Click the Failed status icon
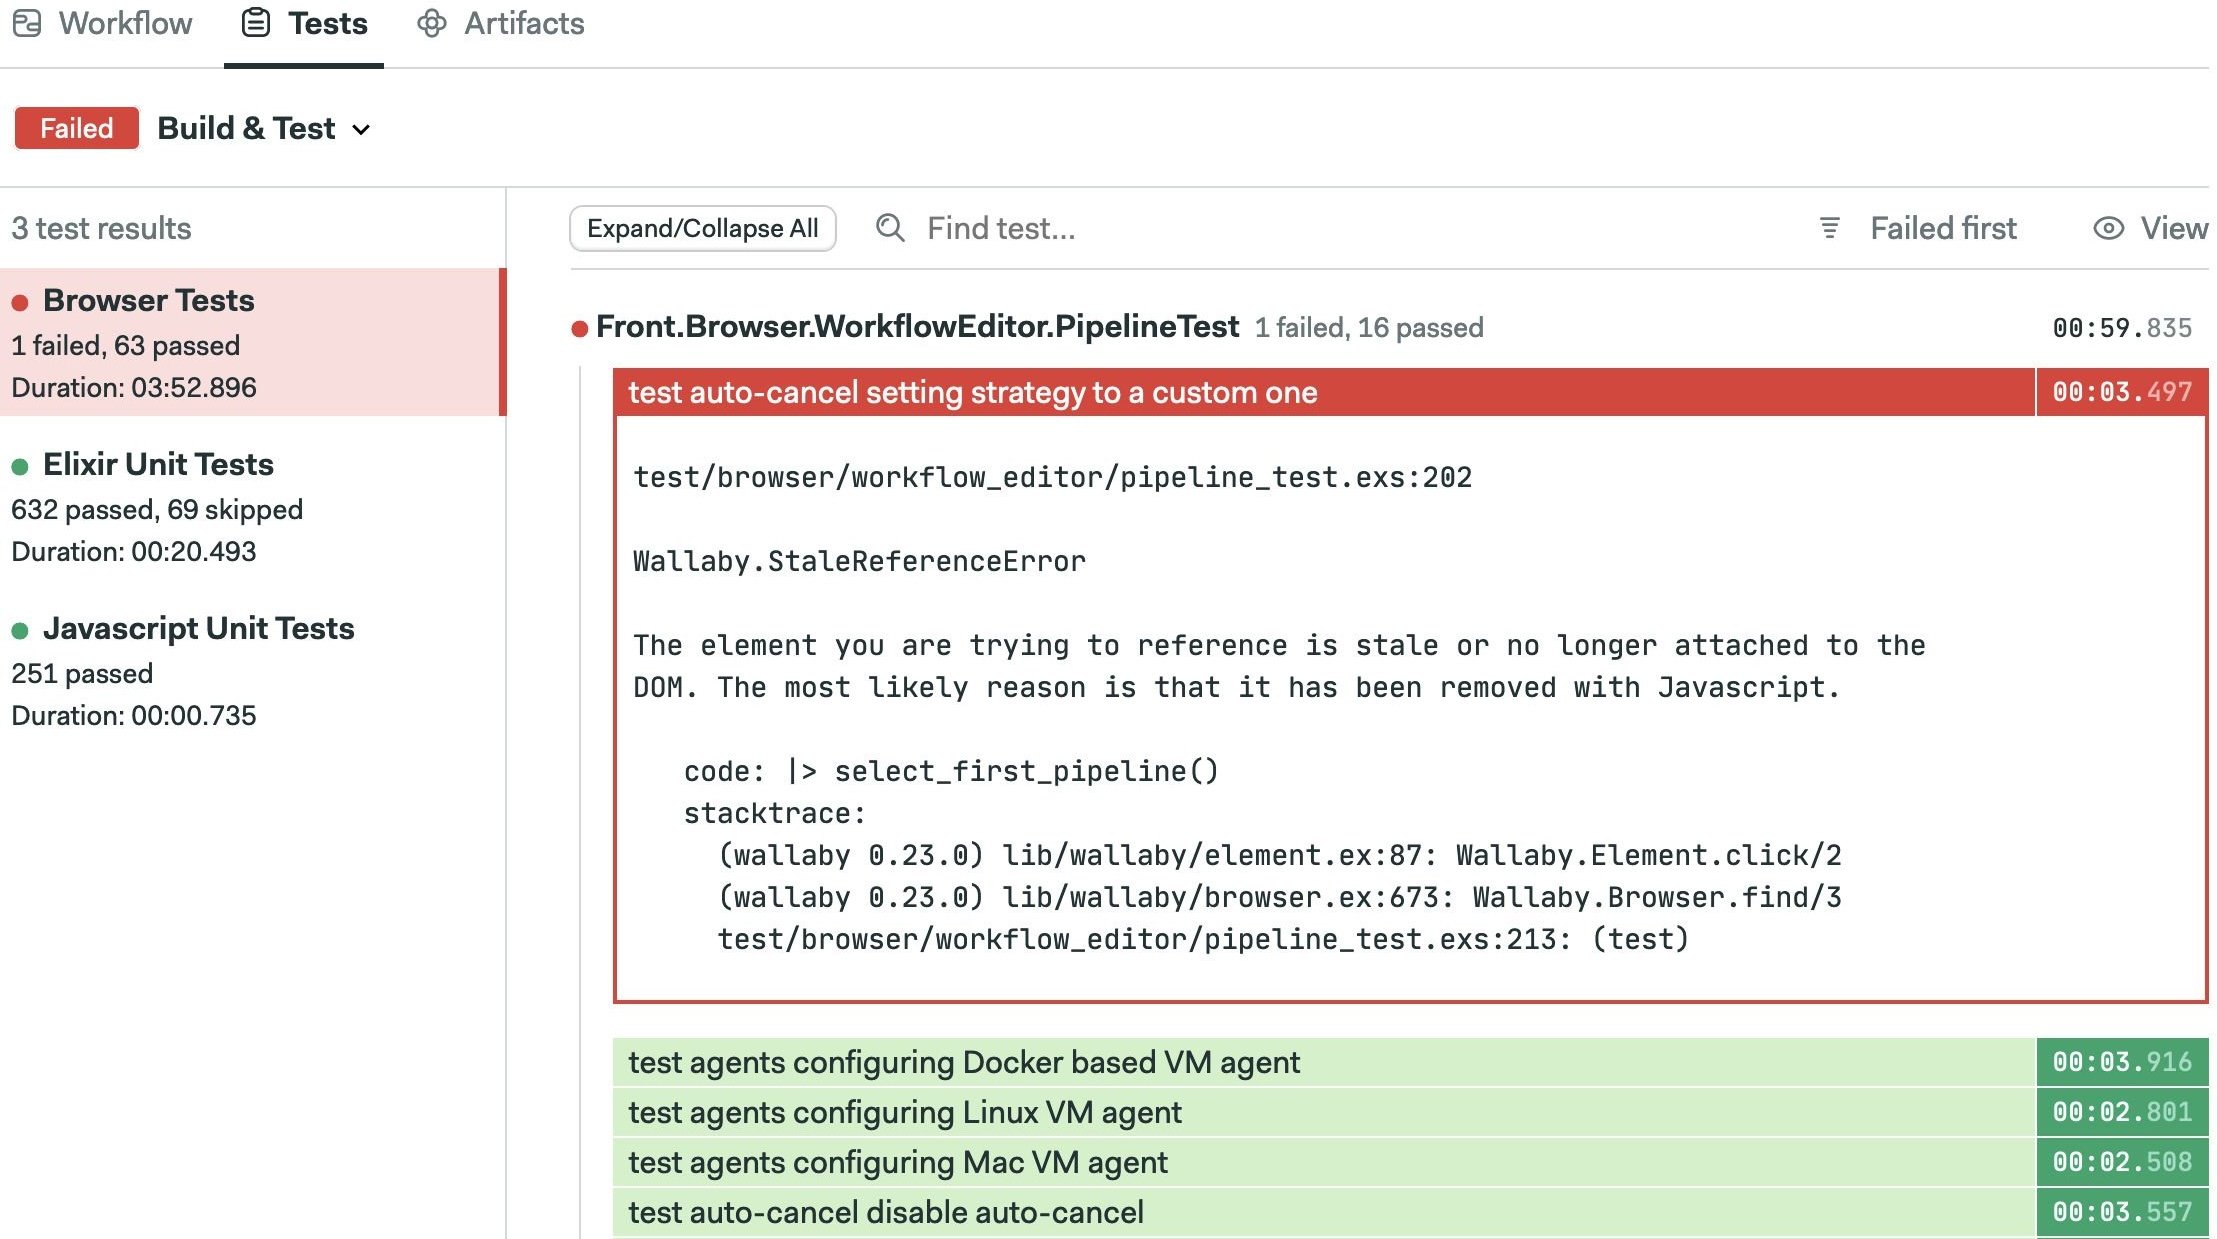Screen dimensions: 2217x1239 point(75,126)
